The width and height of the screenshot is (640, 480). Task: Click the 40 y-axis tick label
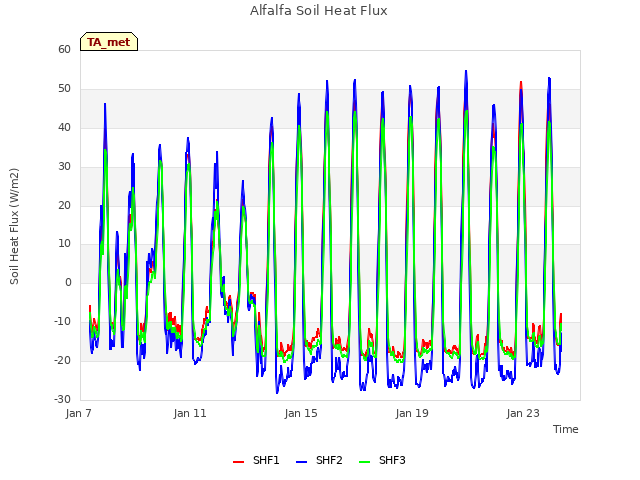64,127
